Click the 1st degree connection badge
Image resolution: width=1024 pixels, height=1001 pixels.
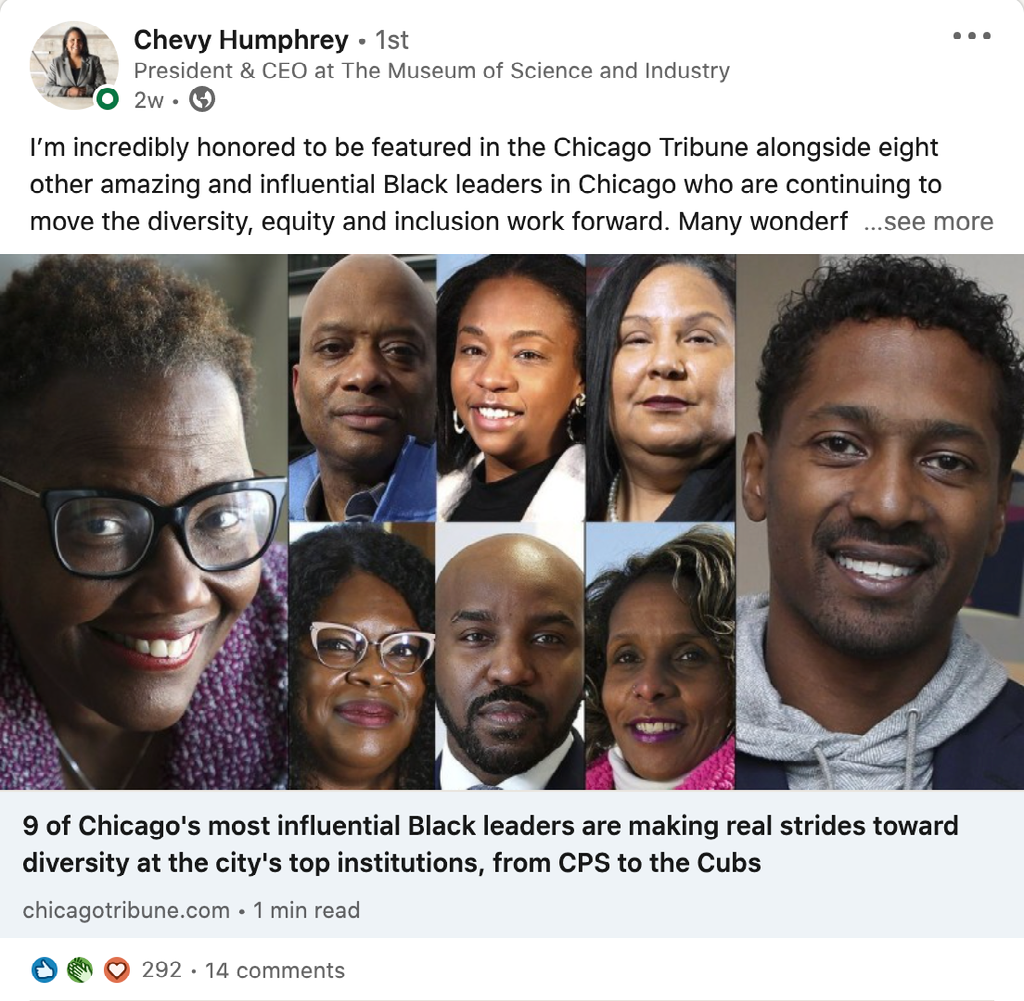tap(392, 40)
